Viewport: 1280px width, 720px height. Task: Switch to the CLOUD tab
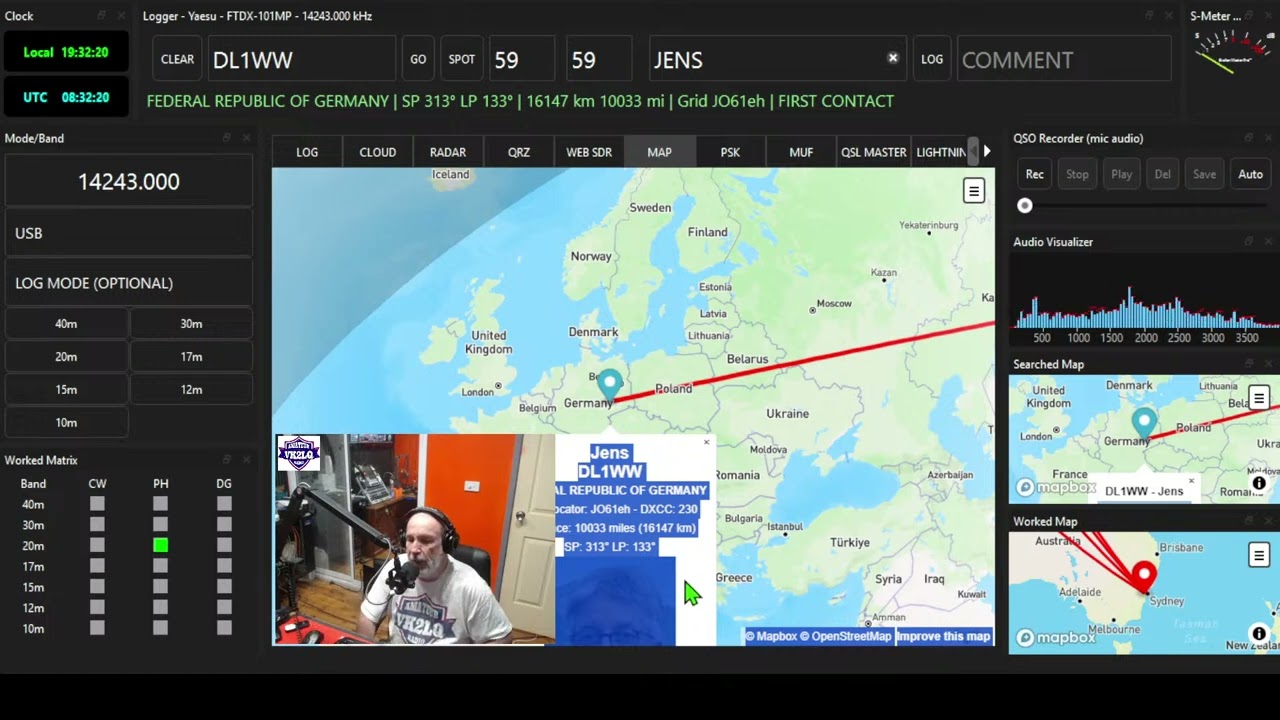point(378,152)
